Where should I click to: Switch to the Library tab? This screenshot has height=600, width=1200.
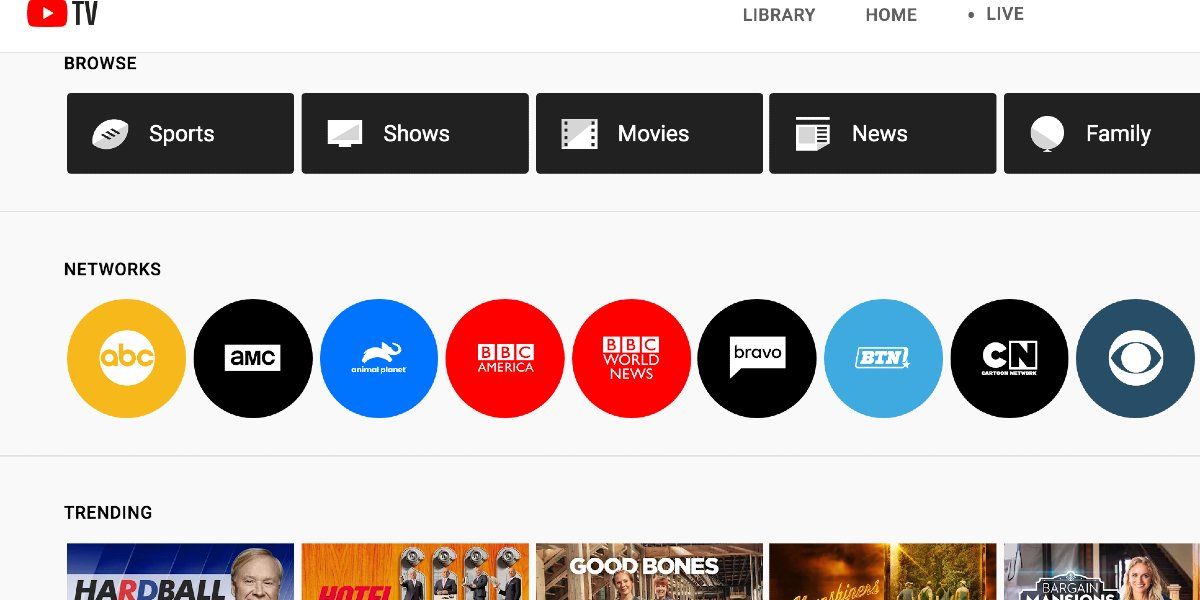tap(778, 14)
